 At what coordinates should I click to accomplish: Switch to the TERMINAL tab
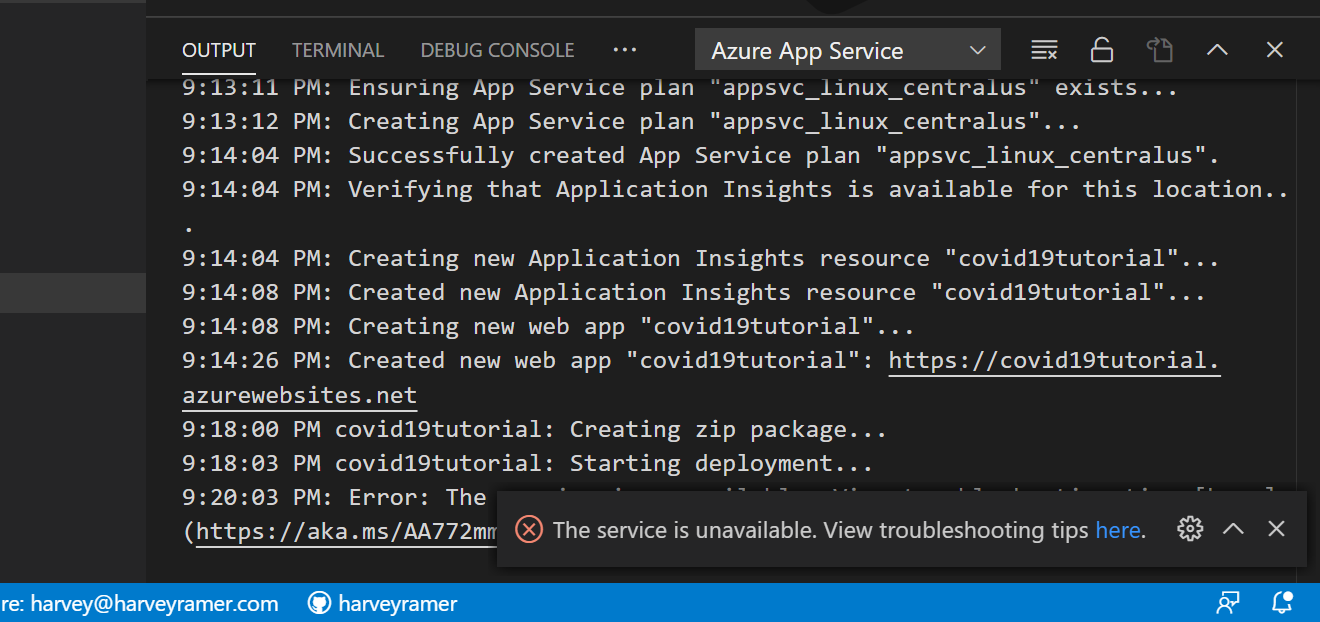[338, 50]
